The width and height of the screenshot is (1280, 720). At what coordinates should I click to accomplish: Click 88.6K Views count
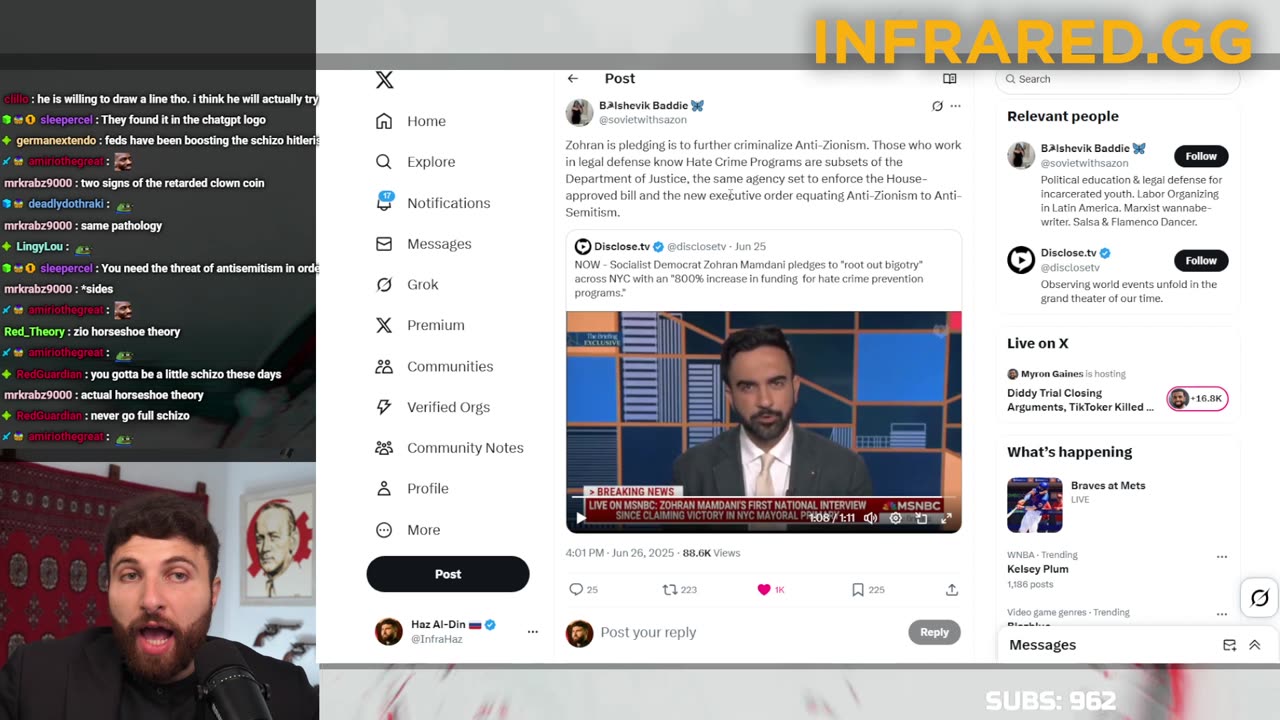point(711,553)
